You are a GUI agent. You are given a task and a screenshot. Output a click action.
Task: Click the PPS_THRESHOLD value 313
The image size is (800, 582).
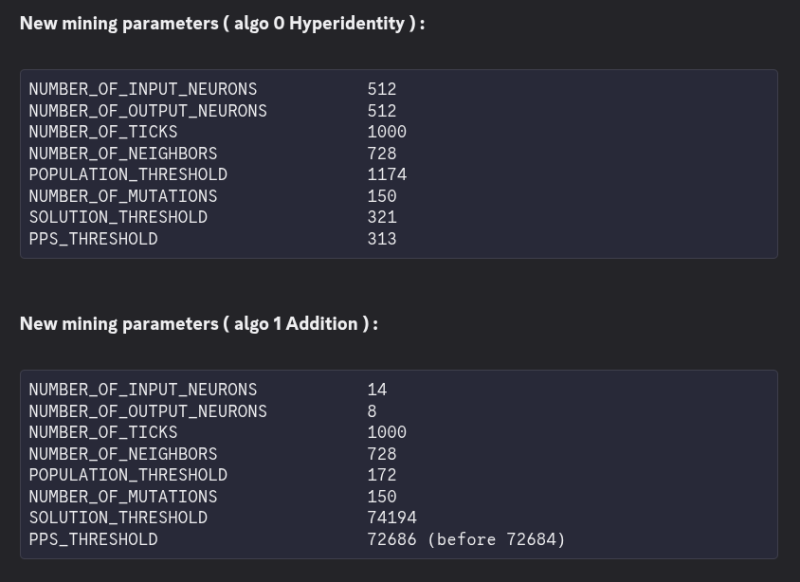[x=382, y=239]
